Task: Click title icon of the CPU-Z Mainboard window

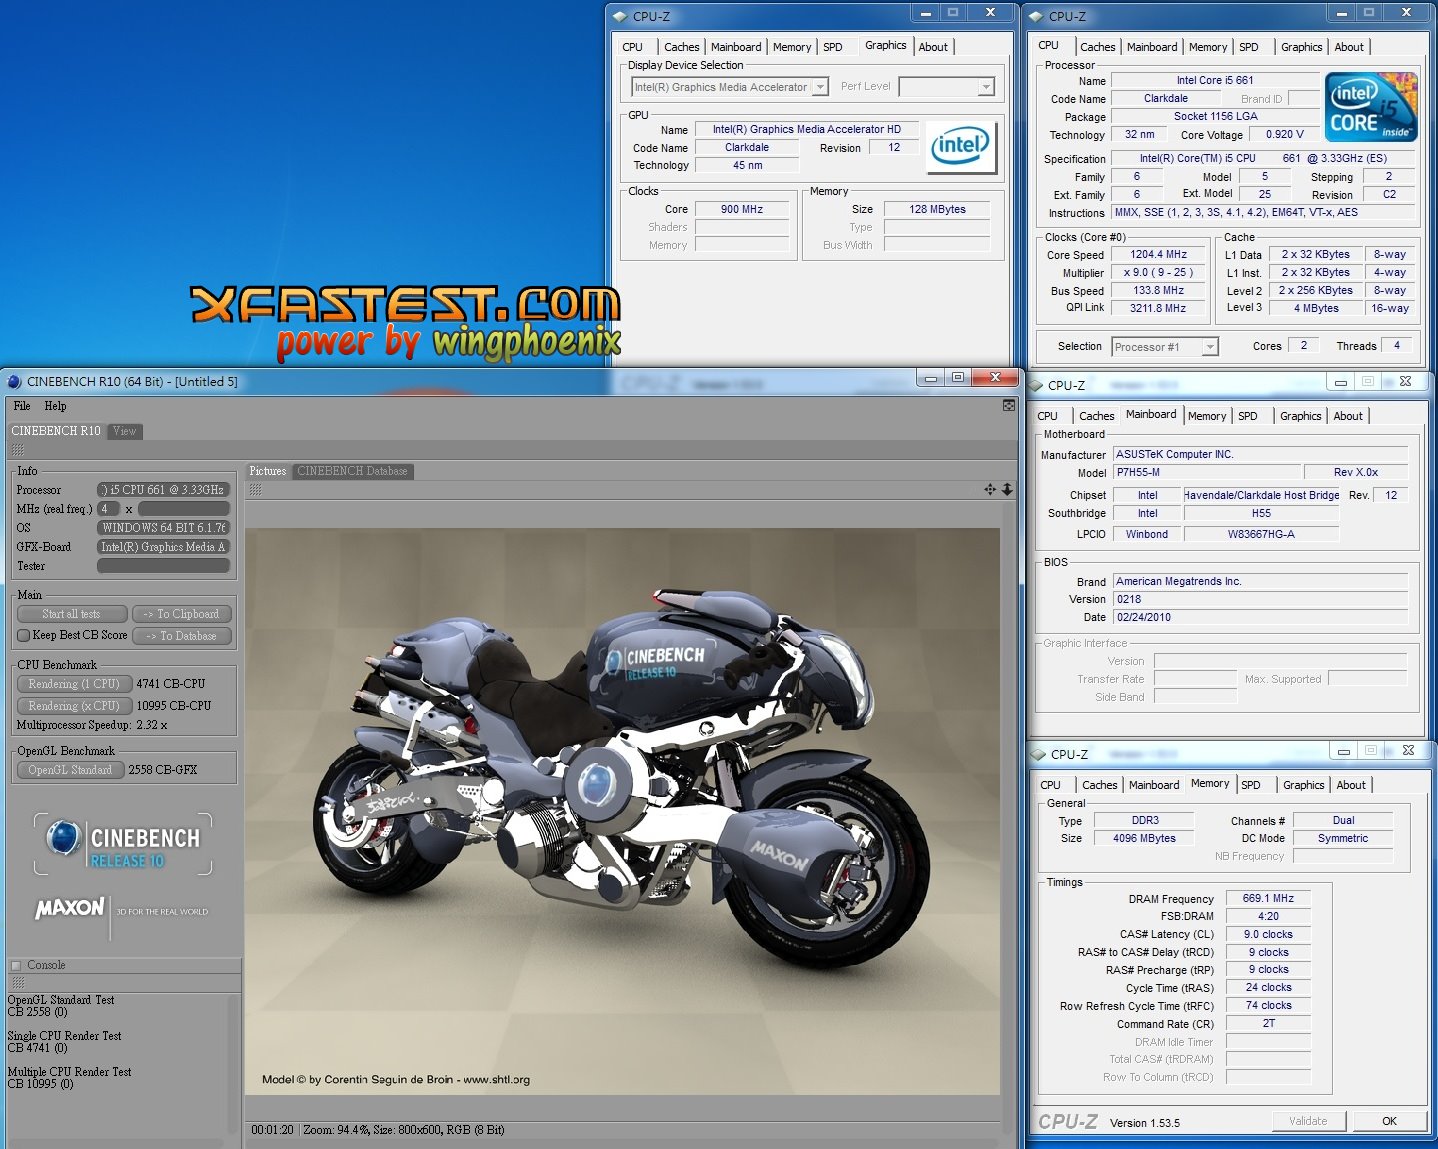Action: click(1035, 385)
